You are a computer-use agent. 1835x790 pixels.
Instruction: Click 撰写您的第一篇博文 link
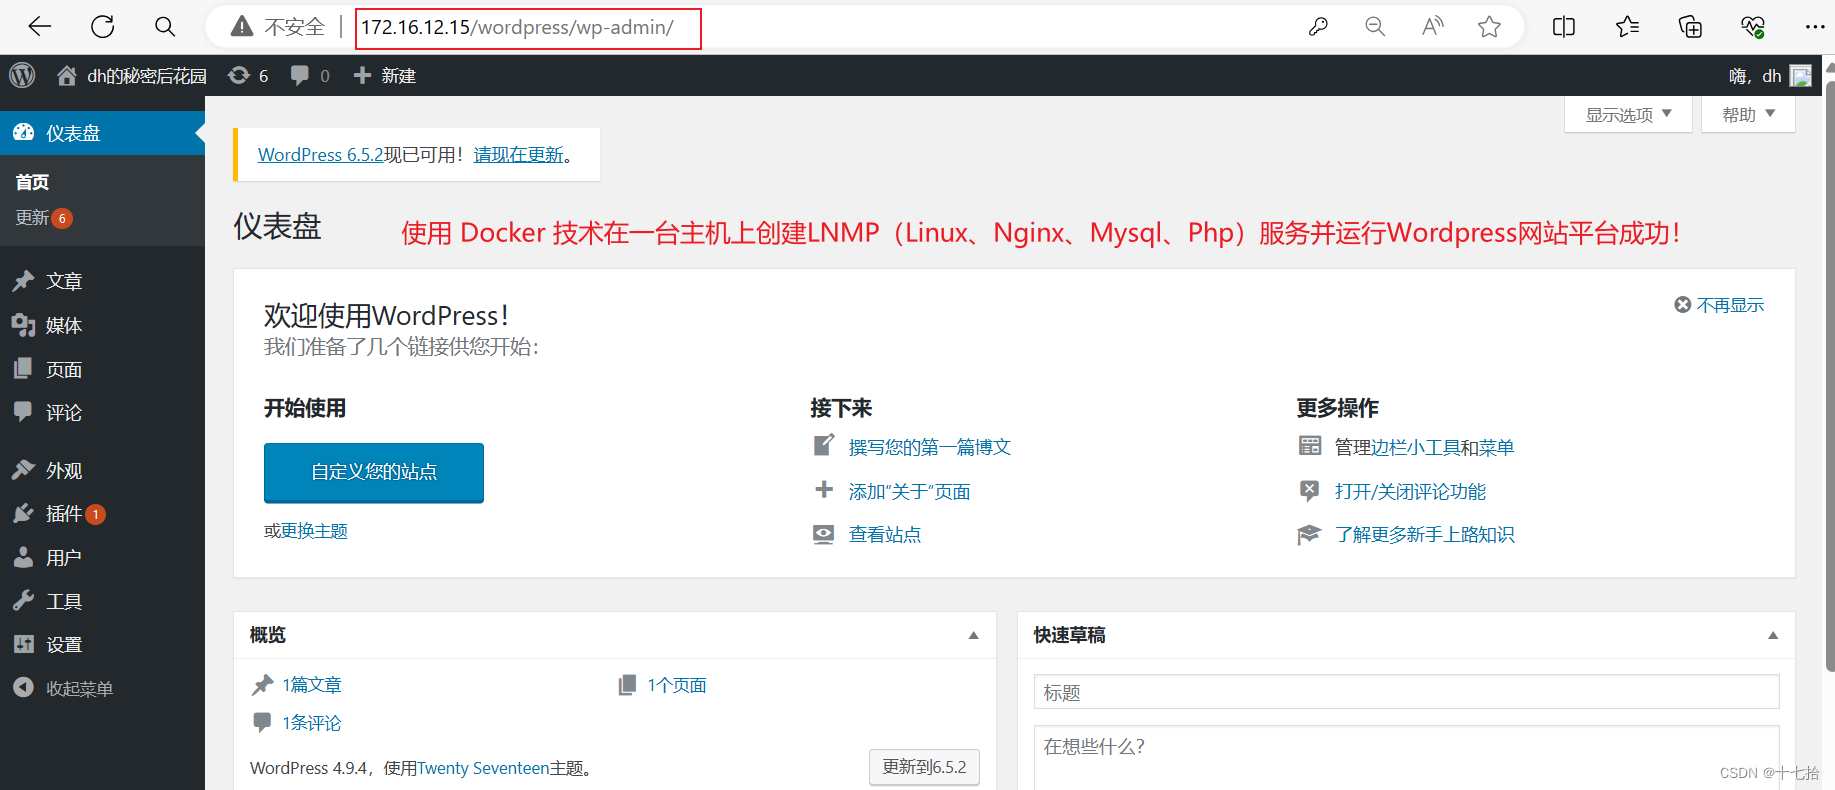coord(930,447)
